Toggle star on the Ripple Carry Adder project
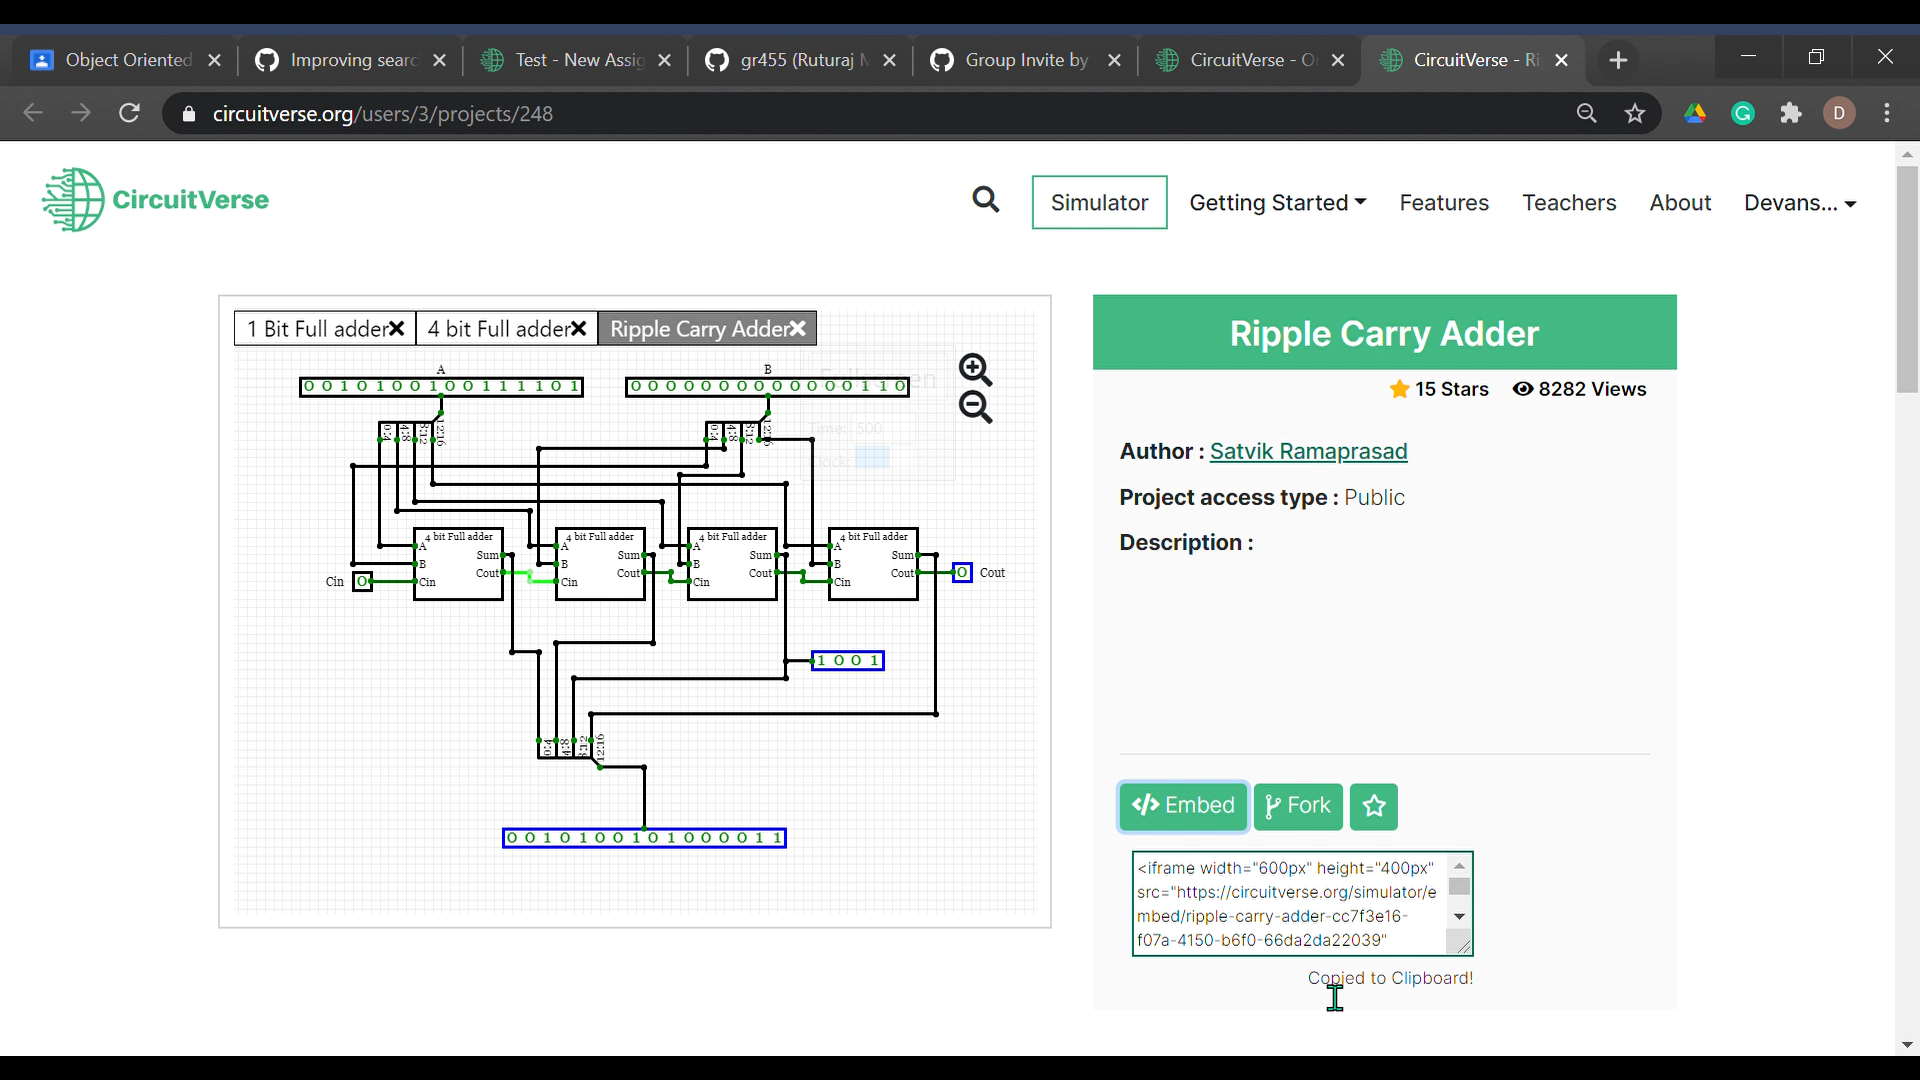 tap(1373, 807)
